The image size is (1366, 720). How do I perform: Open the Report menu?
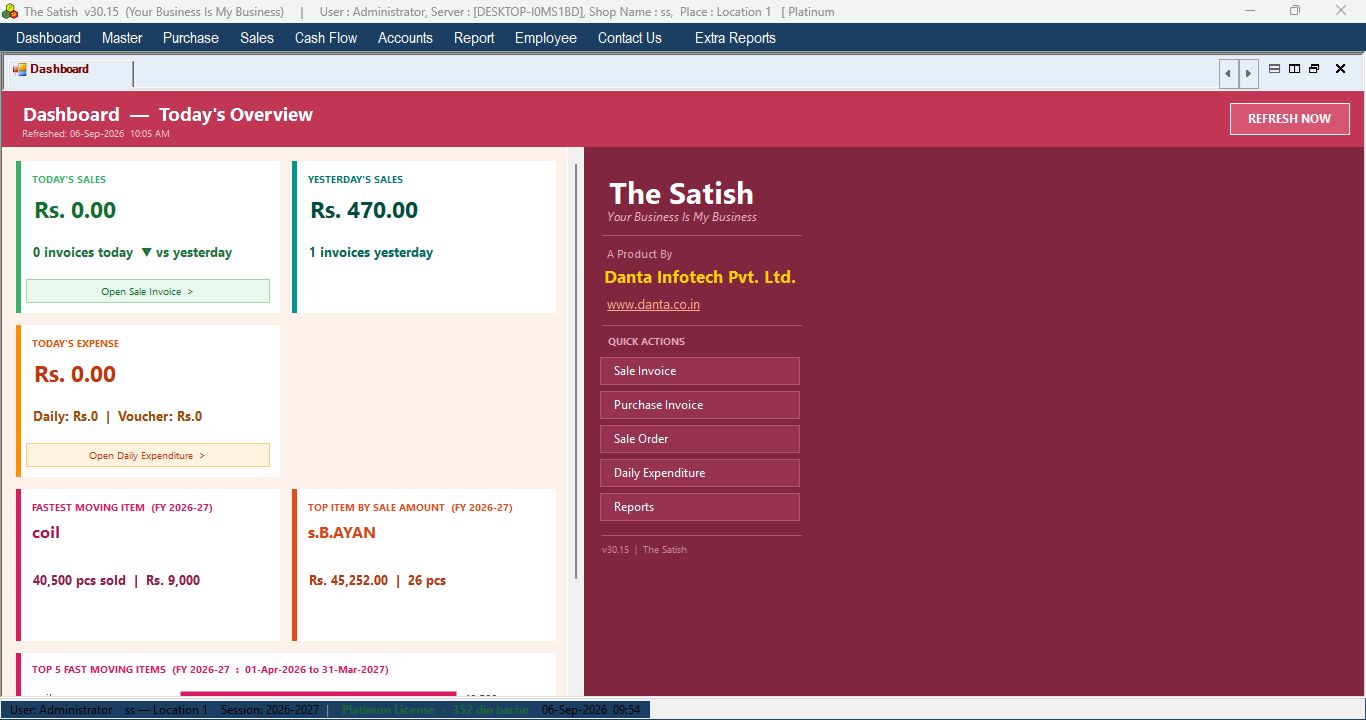tap(474, 38)
